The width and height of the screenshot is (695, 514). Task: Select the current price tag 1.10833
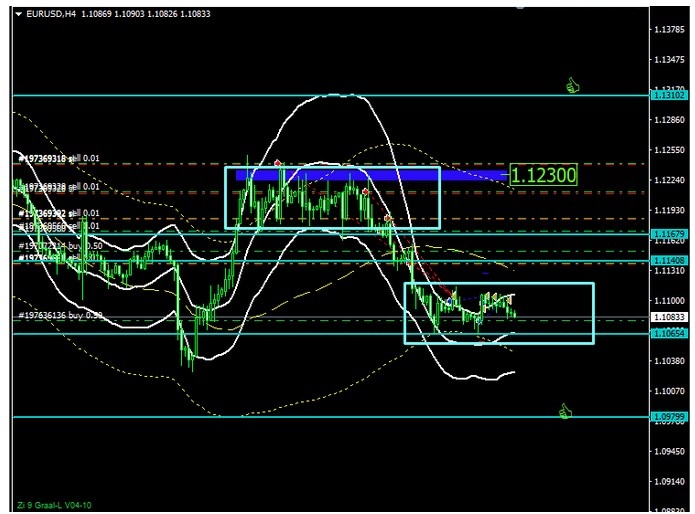[667, 318]
